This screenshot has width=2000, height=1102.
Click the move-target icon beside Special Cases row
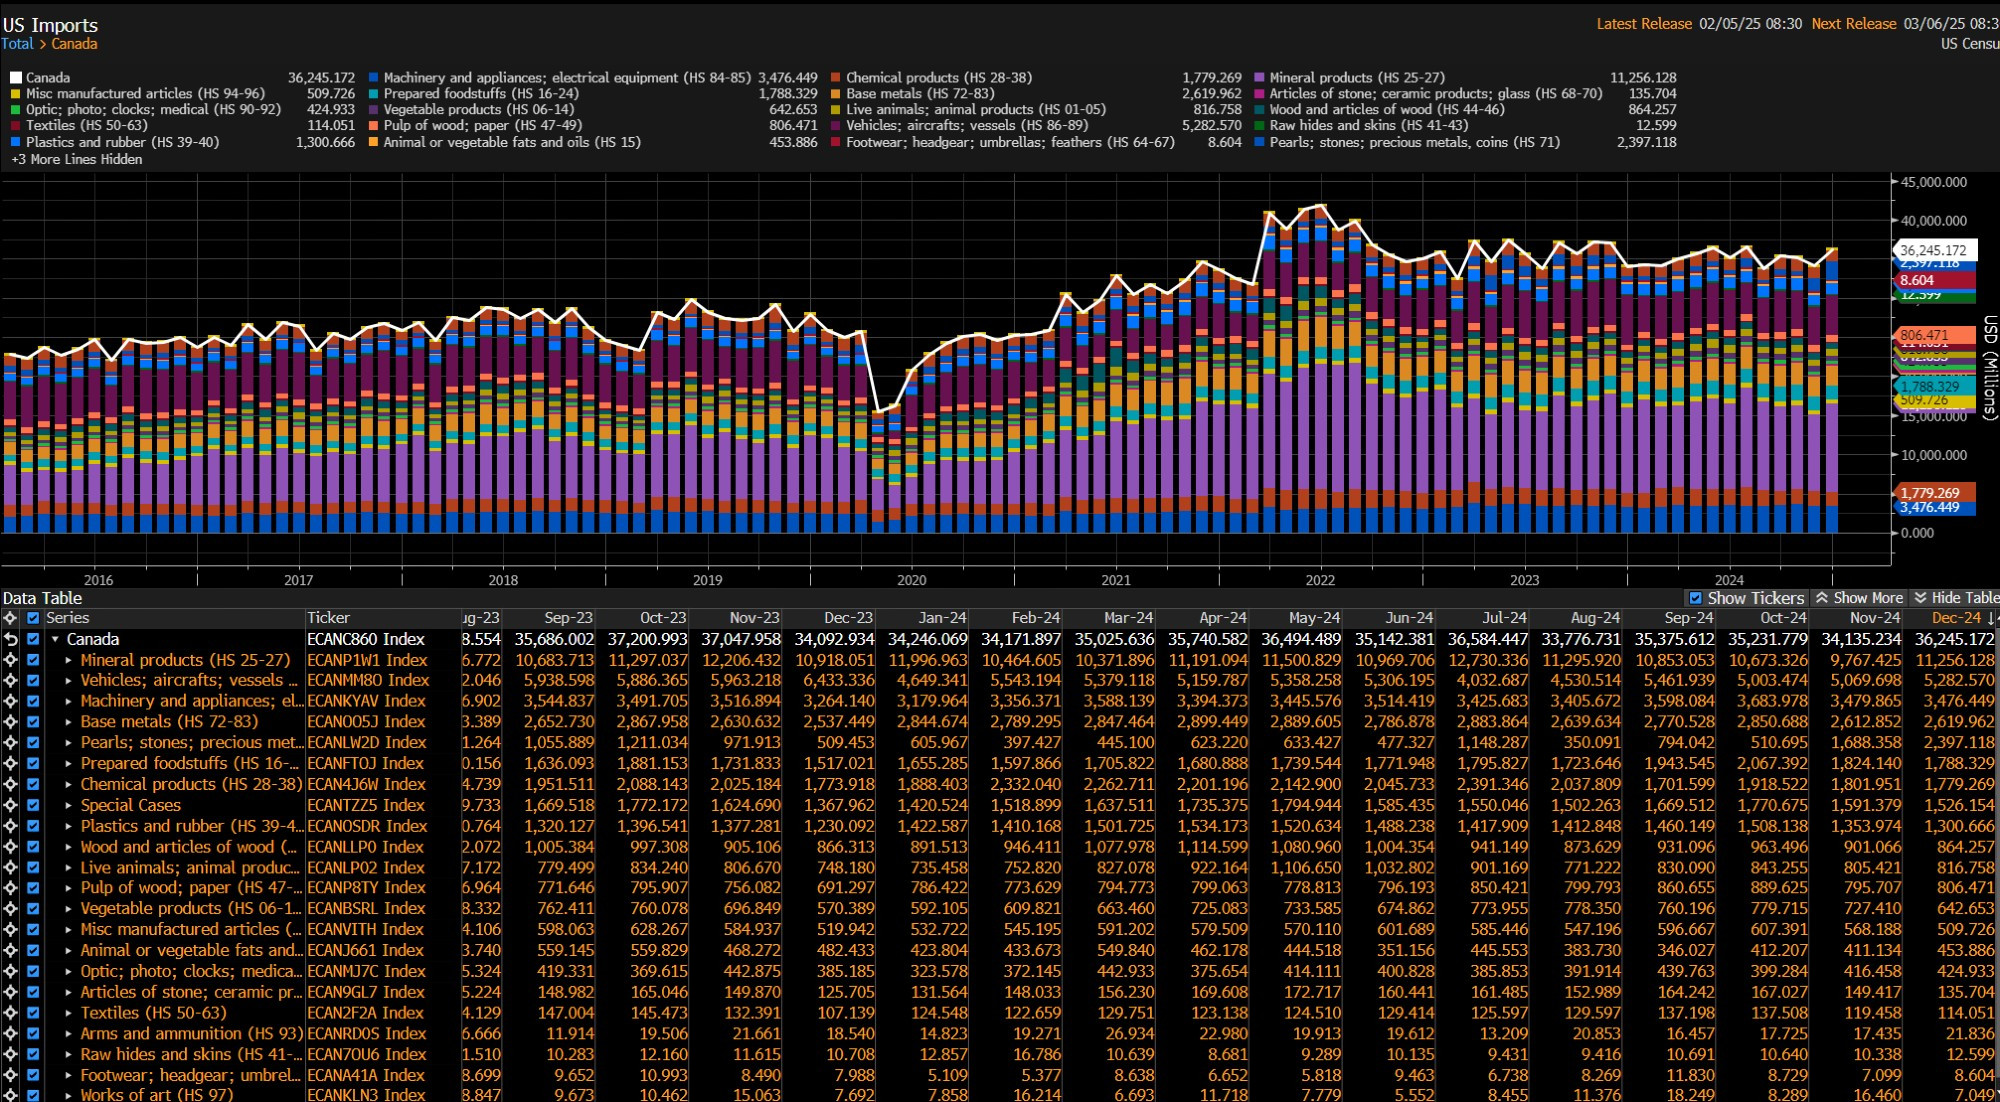[11, 805]
